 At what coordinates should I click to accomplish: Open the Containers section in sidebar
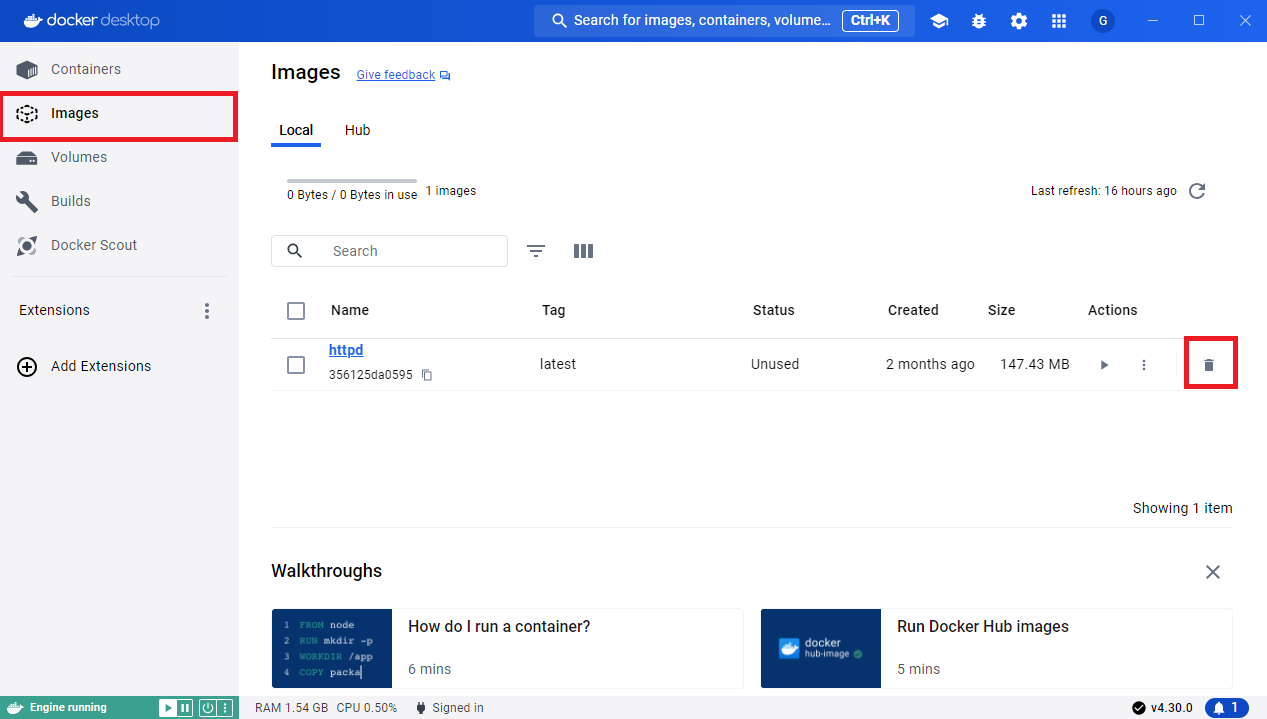pos(119,69)
